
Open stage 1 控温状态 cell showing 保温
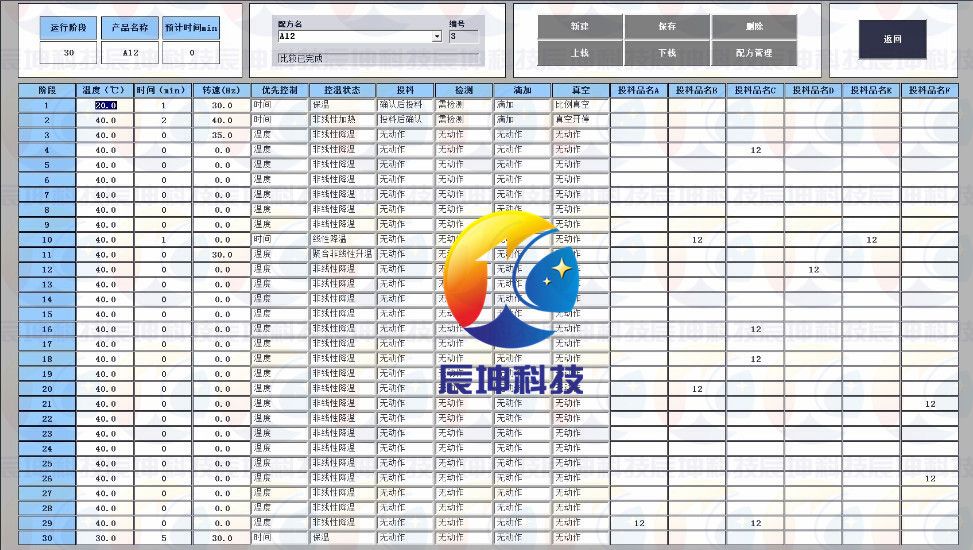pyautogui.click(x=343, y=105)
